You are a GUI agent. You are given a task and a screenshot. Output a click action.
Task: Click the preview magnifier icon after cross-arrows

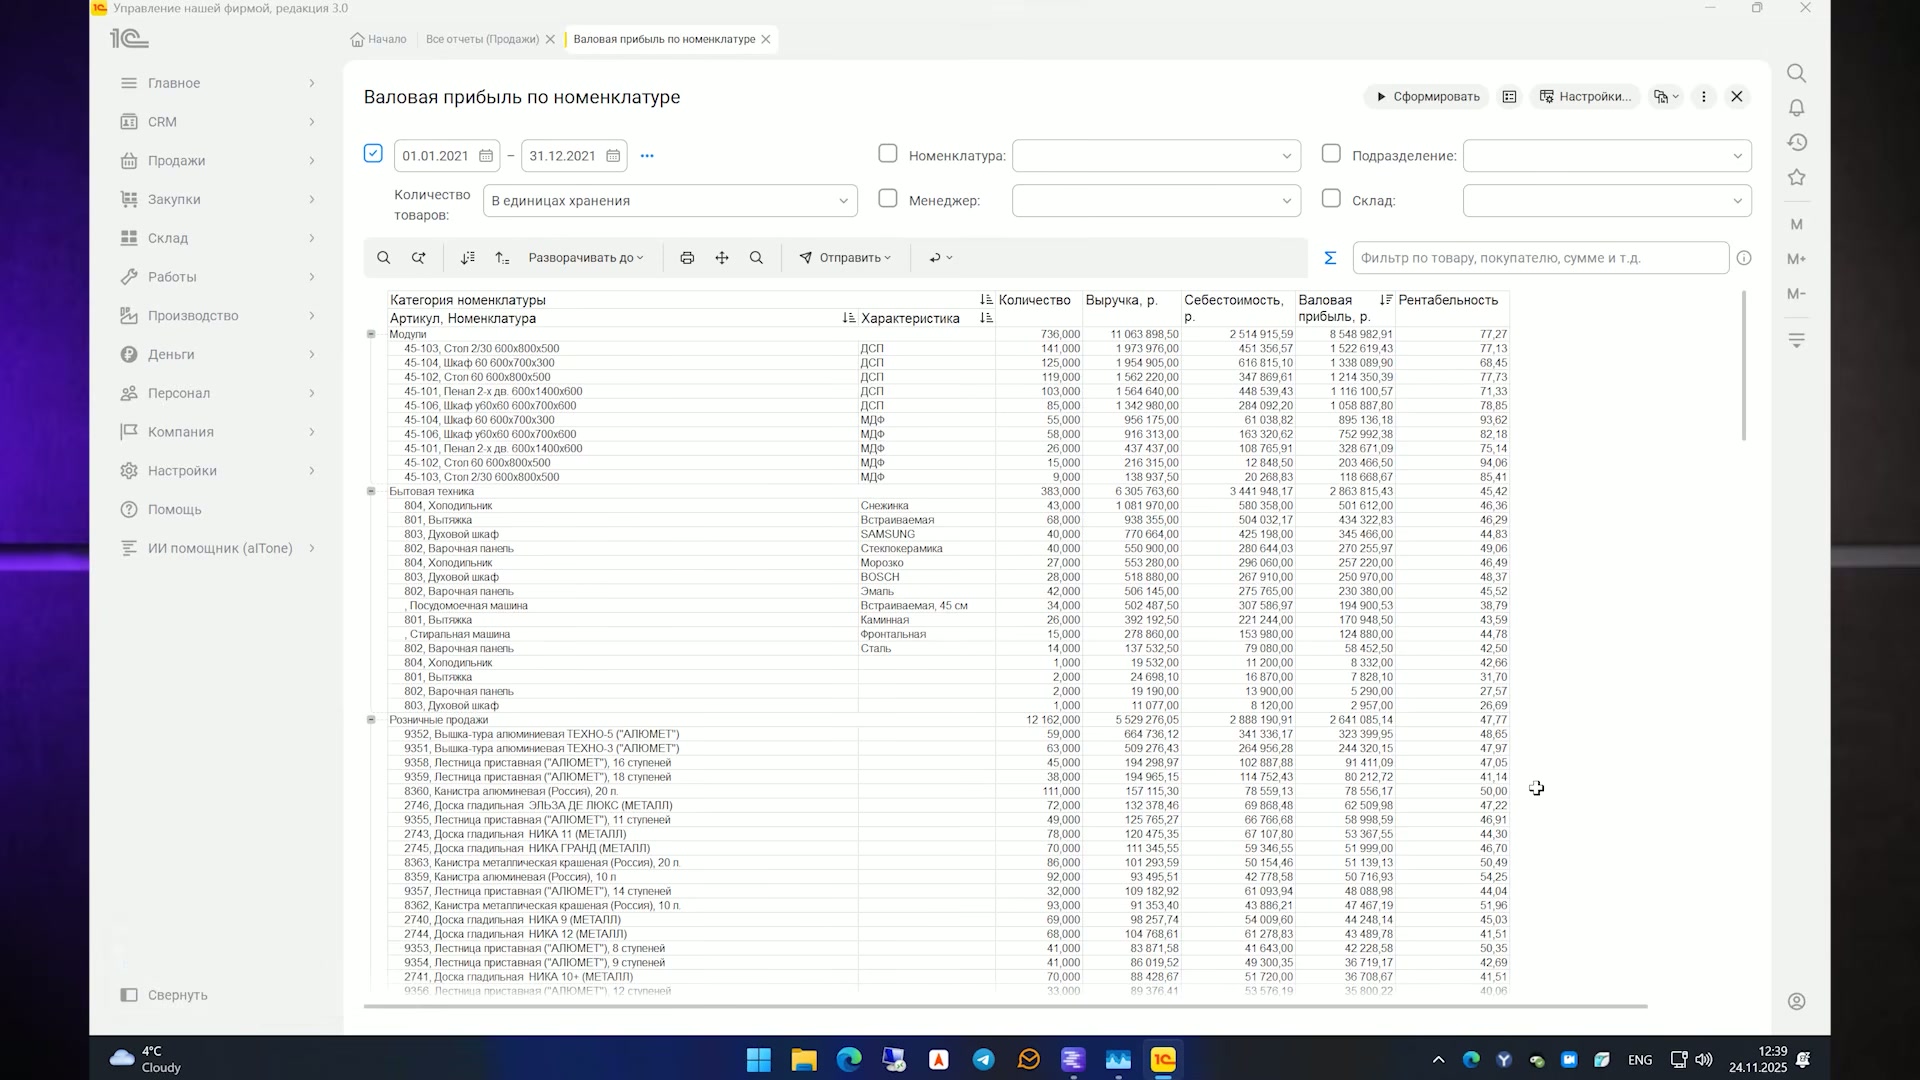[x=757, y=258]
